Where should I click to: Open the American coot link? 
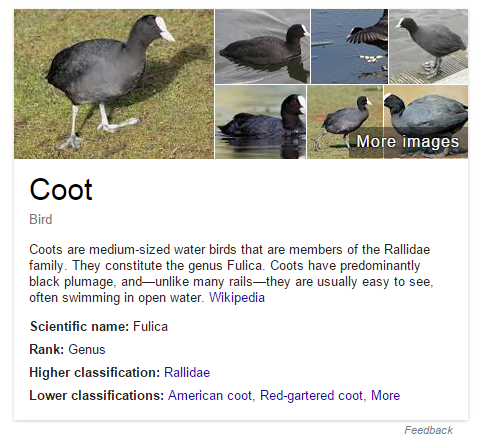click(x=210, y=395)
